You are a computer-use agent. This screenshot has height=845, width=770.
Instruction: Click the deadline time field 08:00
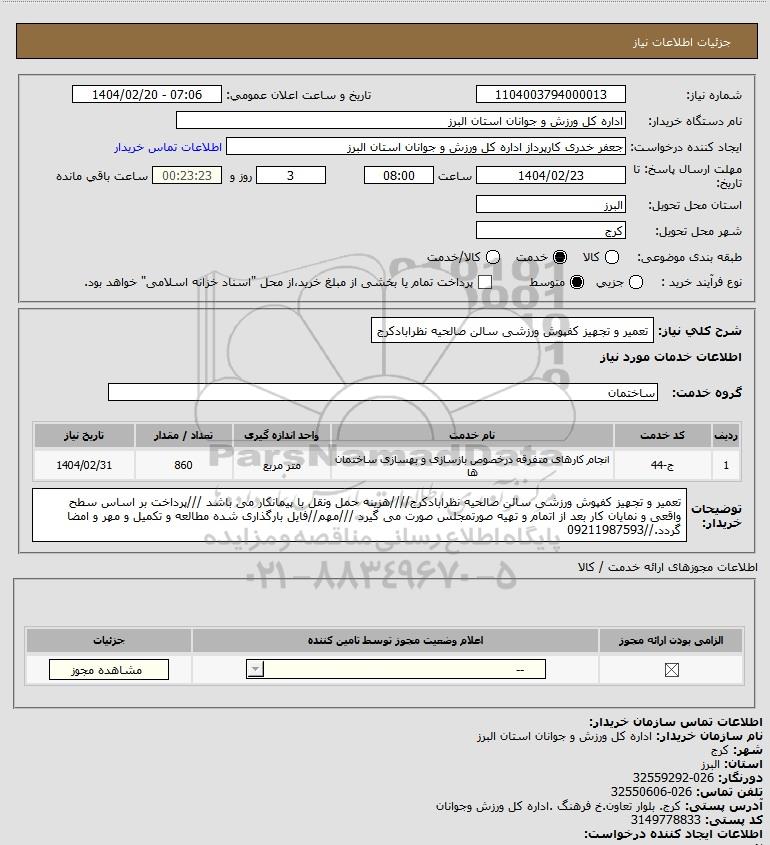point(399,175)
